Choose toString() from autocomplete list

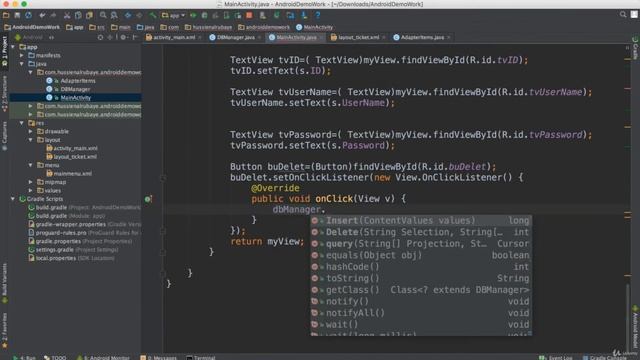coord(420,278)
